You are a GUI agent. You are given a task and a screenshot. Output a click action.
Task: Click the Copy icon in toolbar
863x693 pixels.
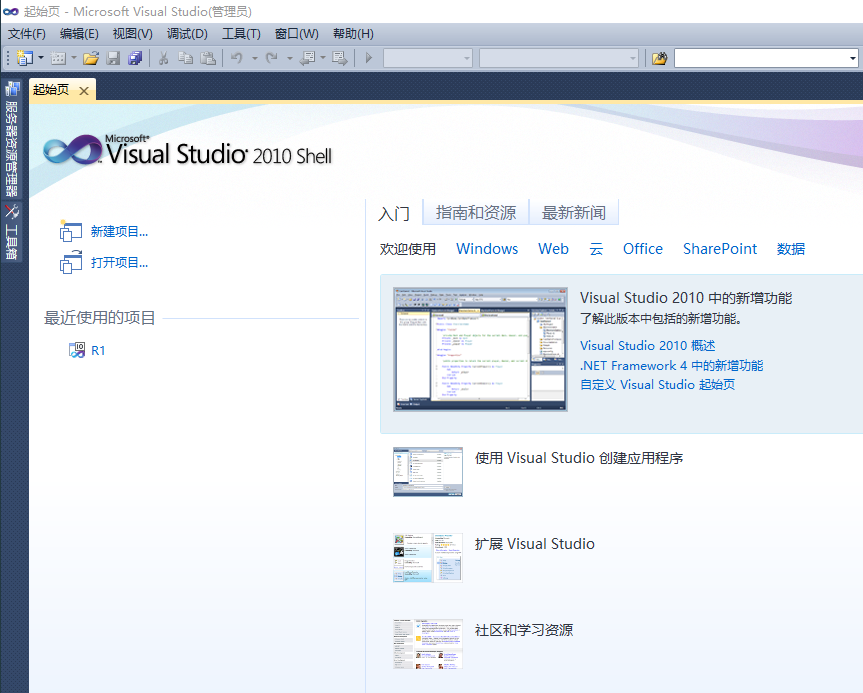pos(185,58)
